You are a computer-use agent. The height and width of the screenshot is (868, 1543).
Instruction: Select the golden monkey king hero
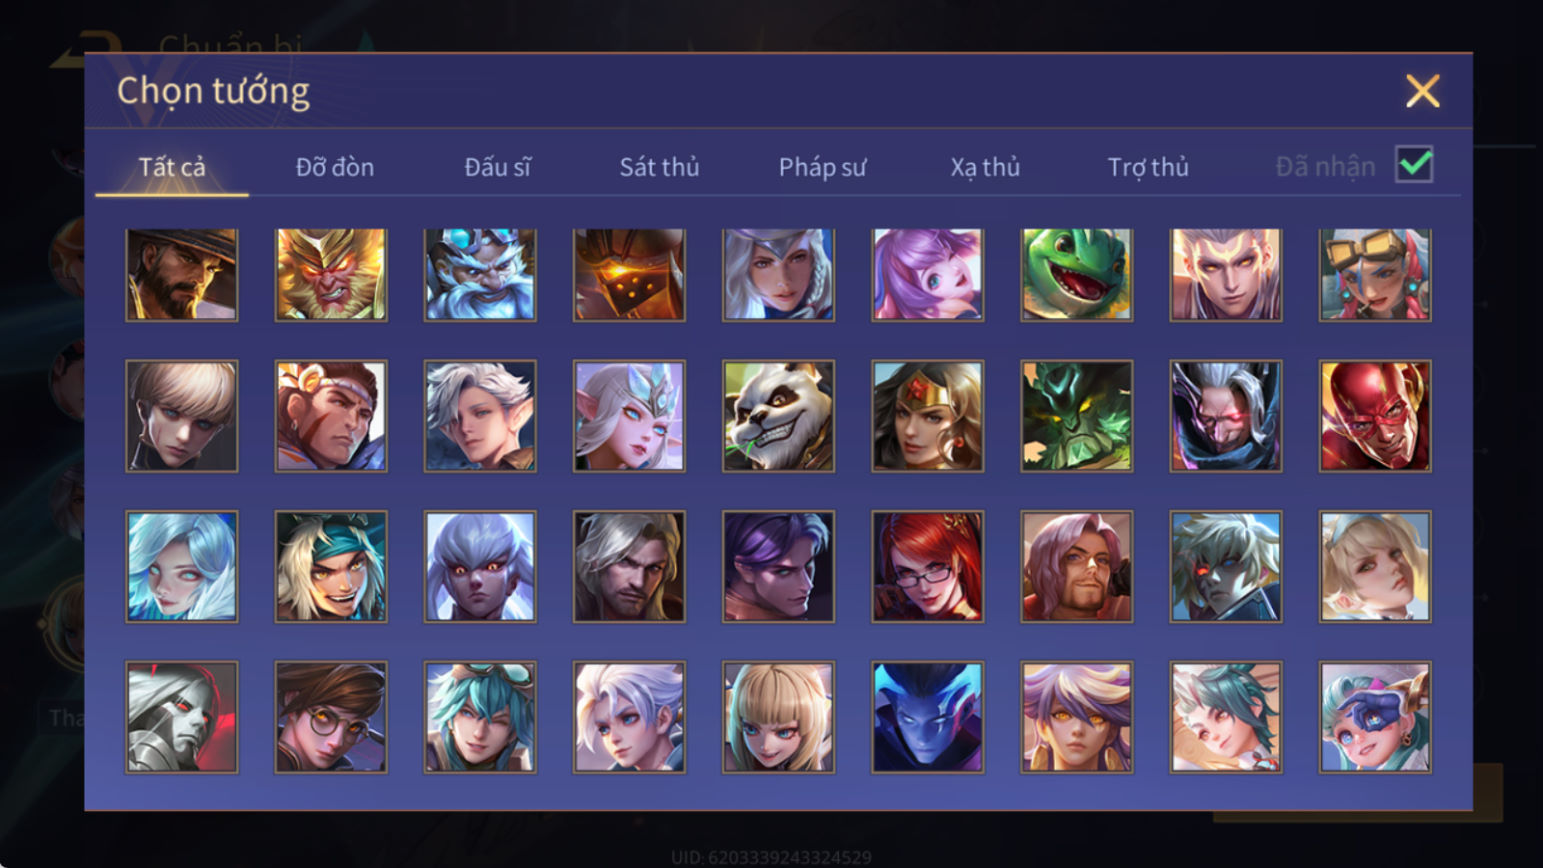331,275
